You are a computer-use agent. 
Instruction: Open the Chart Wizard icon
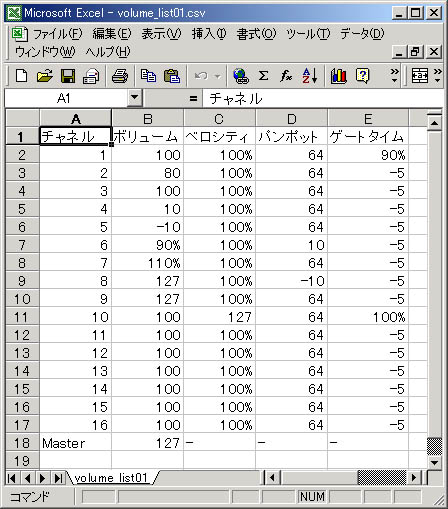(339, 76)
